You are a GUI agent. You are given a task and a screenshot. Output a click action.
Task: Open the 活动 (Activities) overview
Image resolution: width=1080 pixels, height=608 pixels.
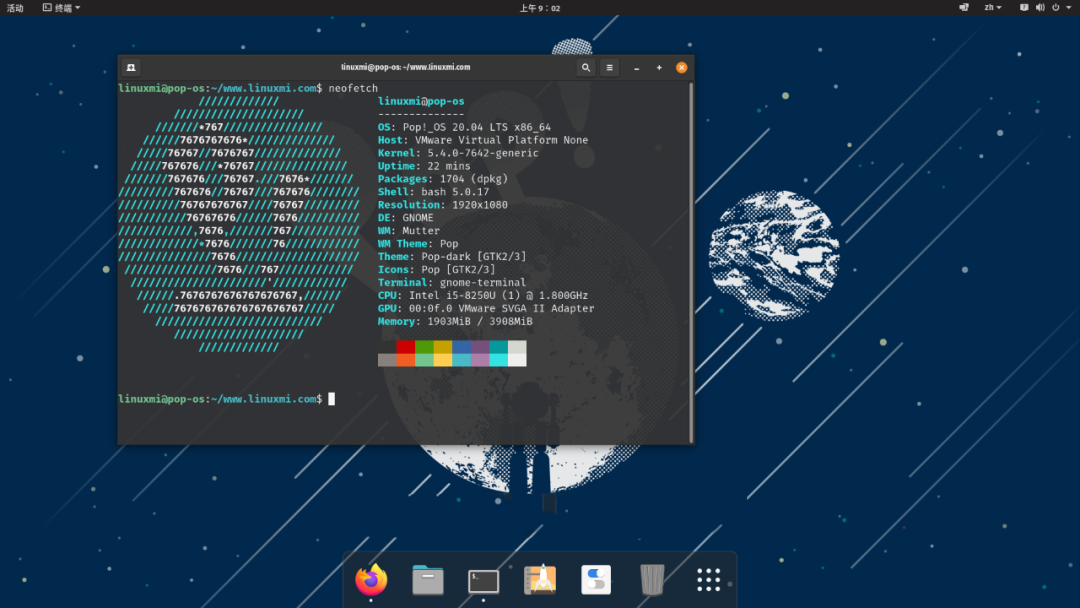tap(14, 7)
